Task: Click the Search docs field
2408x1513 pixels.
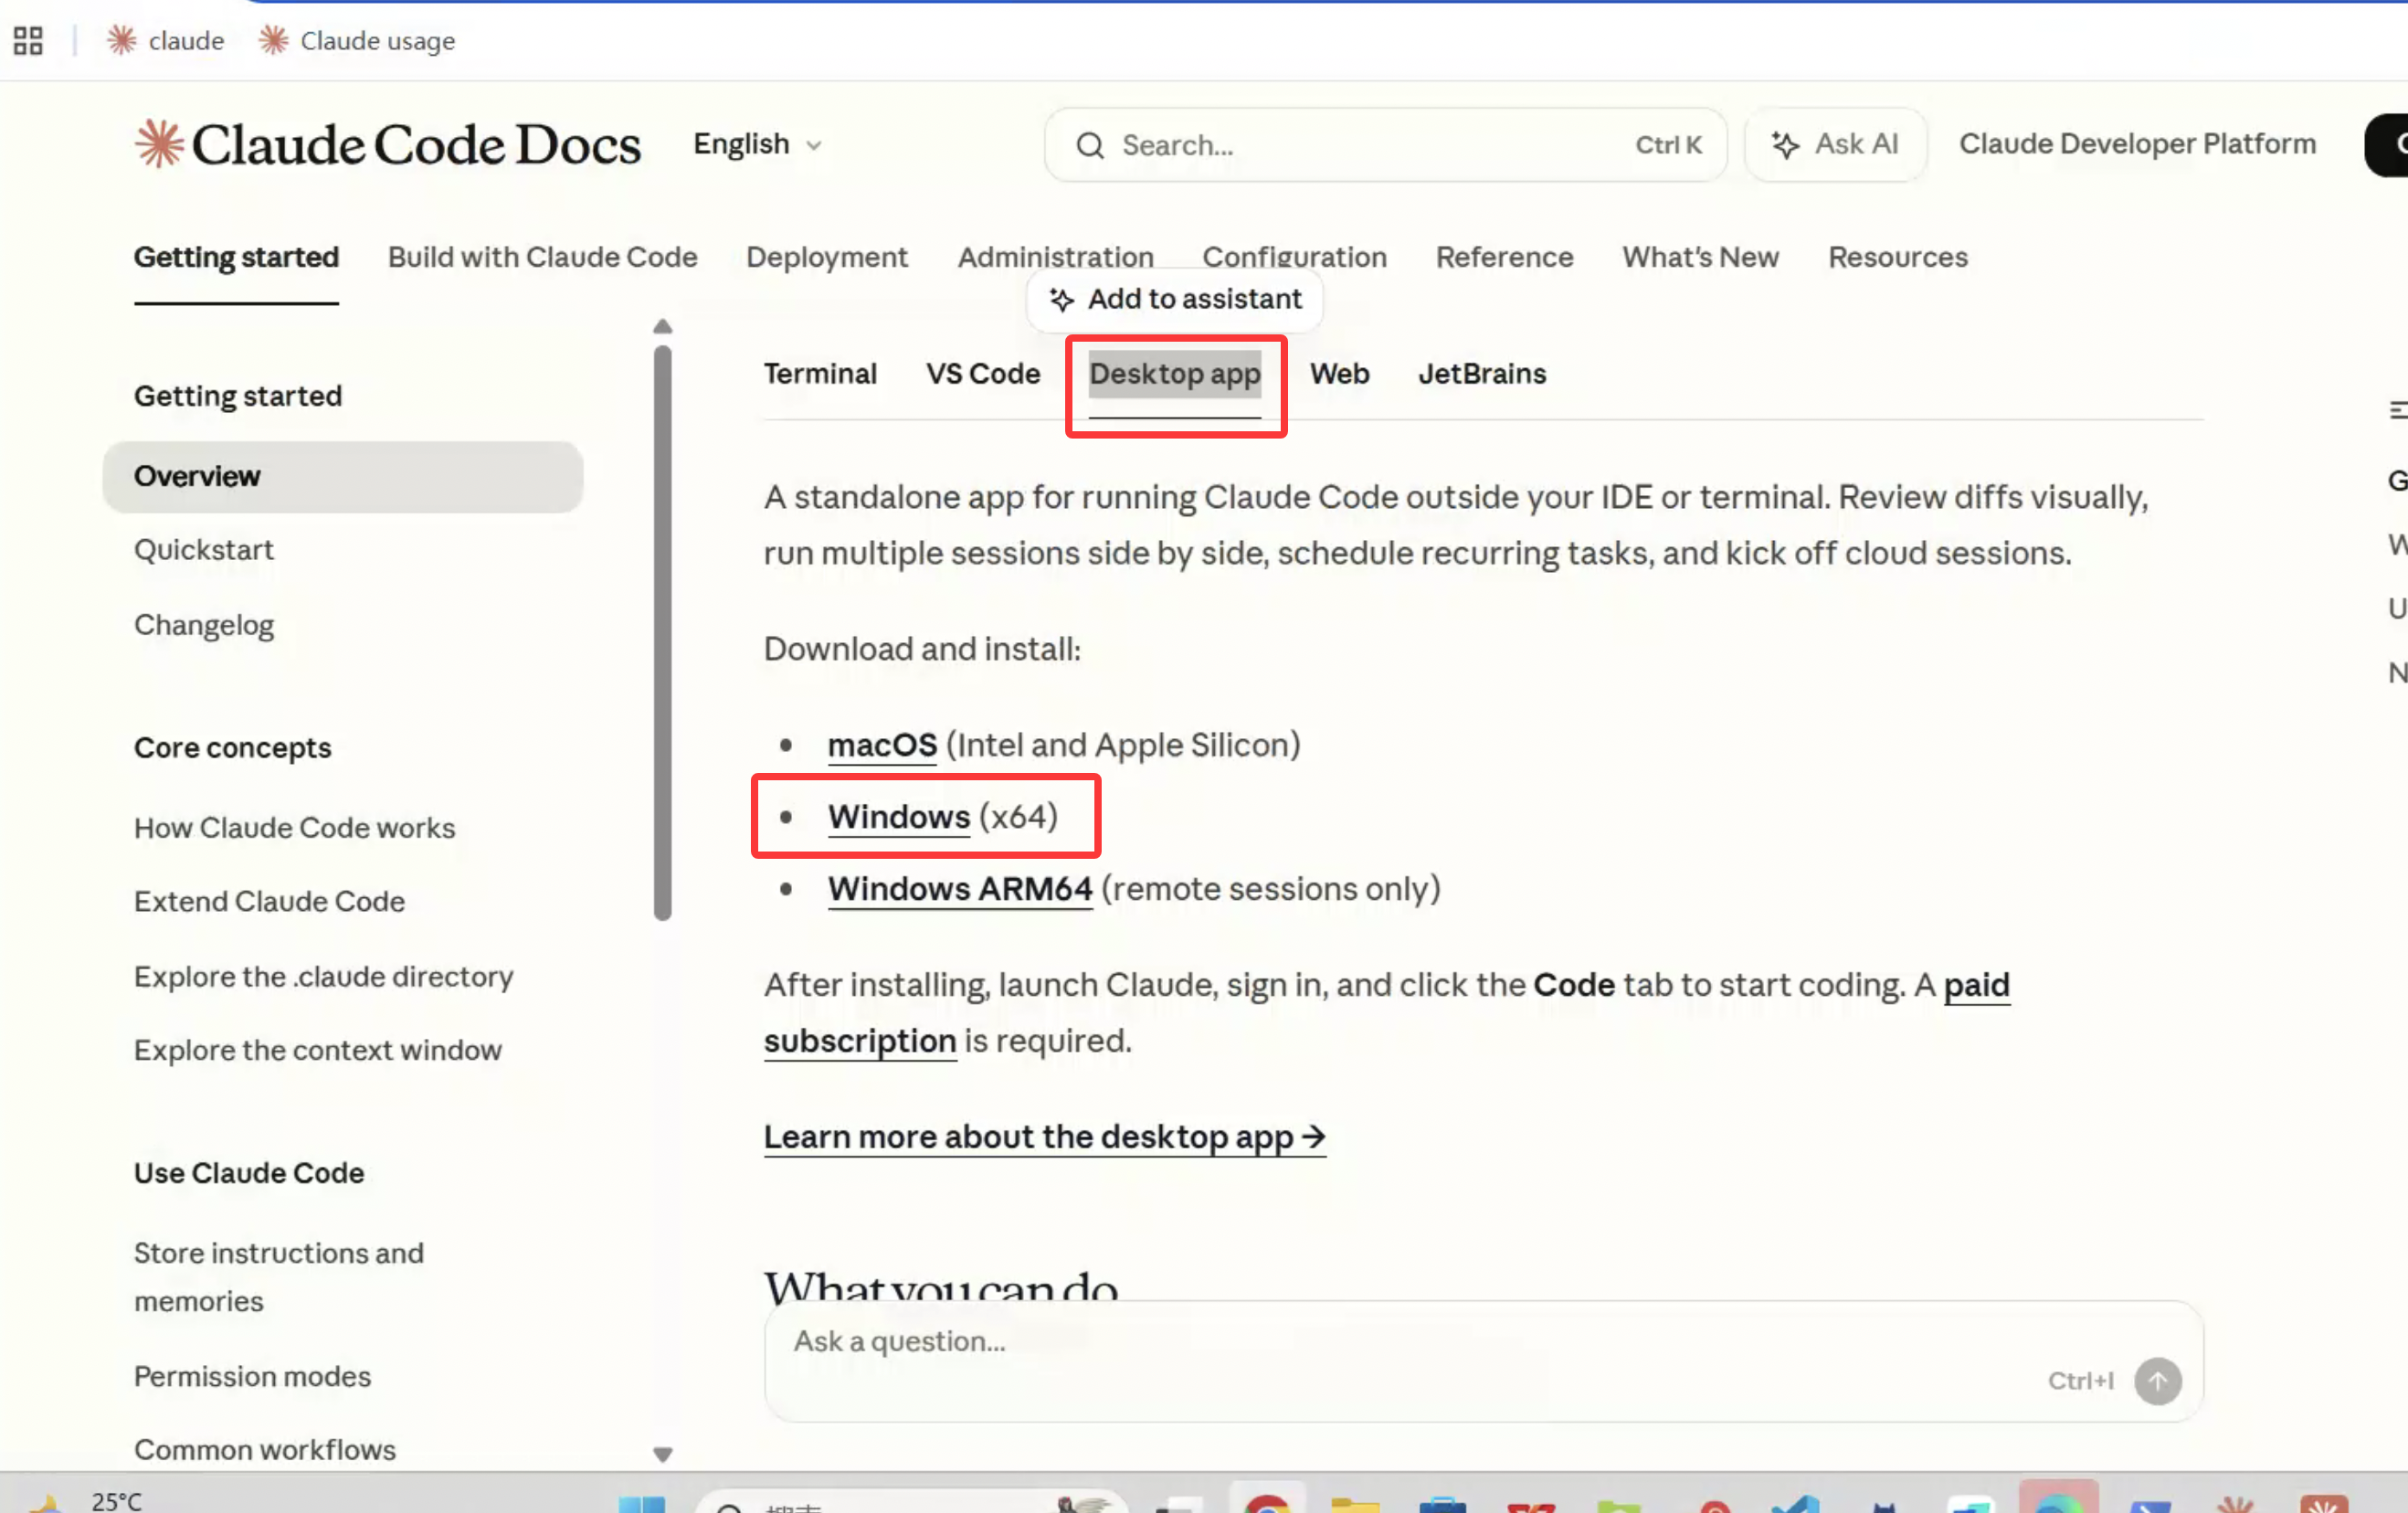Action: (x=1385, y=145)
